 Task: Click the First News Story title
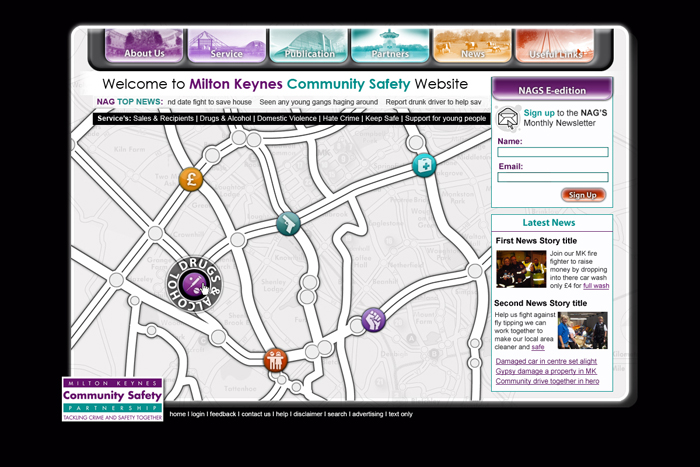(536, 241)
